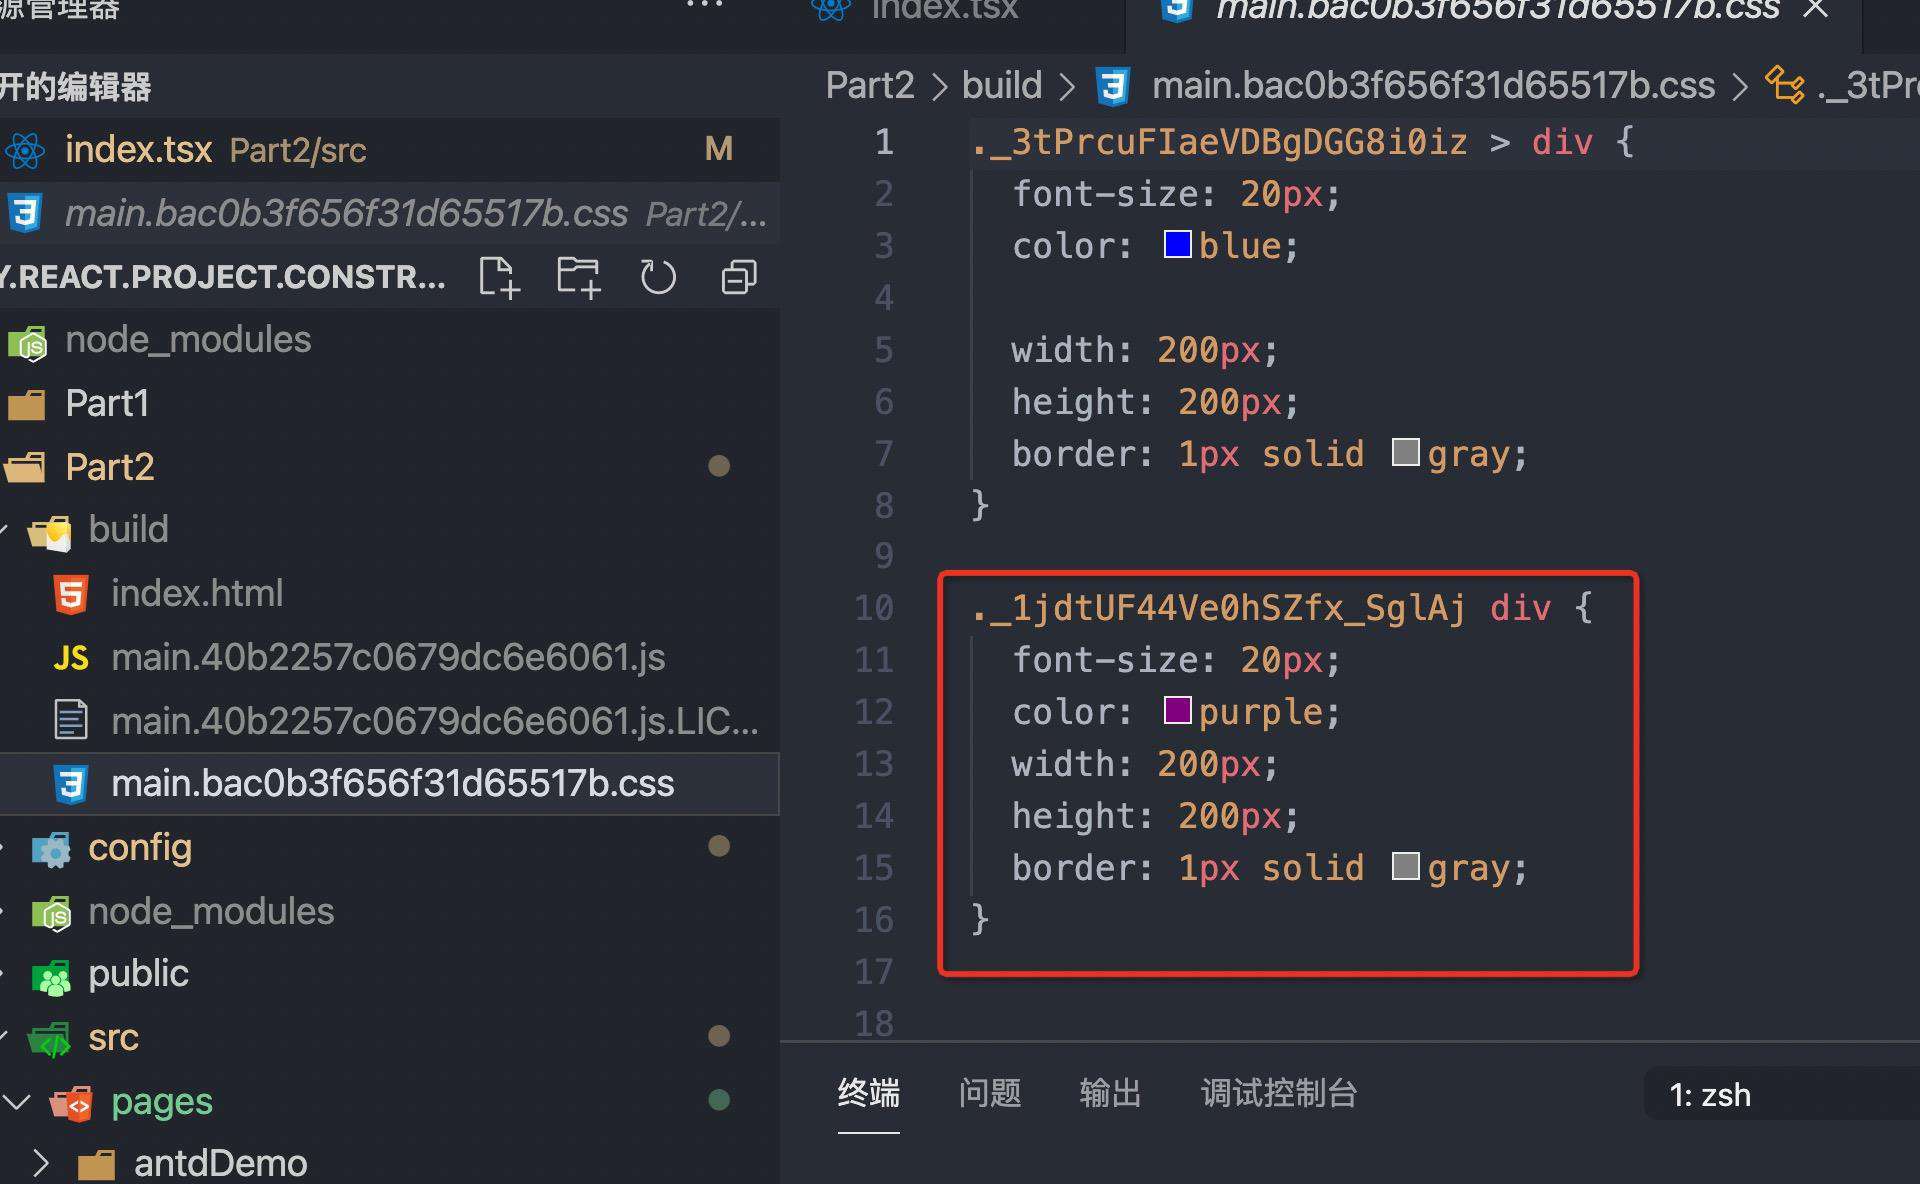The width and height of the screenshot is (1920, 1184).
Task: Click line number 10 in gutter
Action: click(874, 608)
